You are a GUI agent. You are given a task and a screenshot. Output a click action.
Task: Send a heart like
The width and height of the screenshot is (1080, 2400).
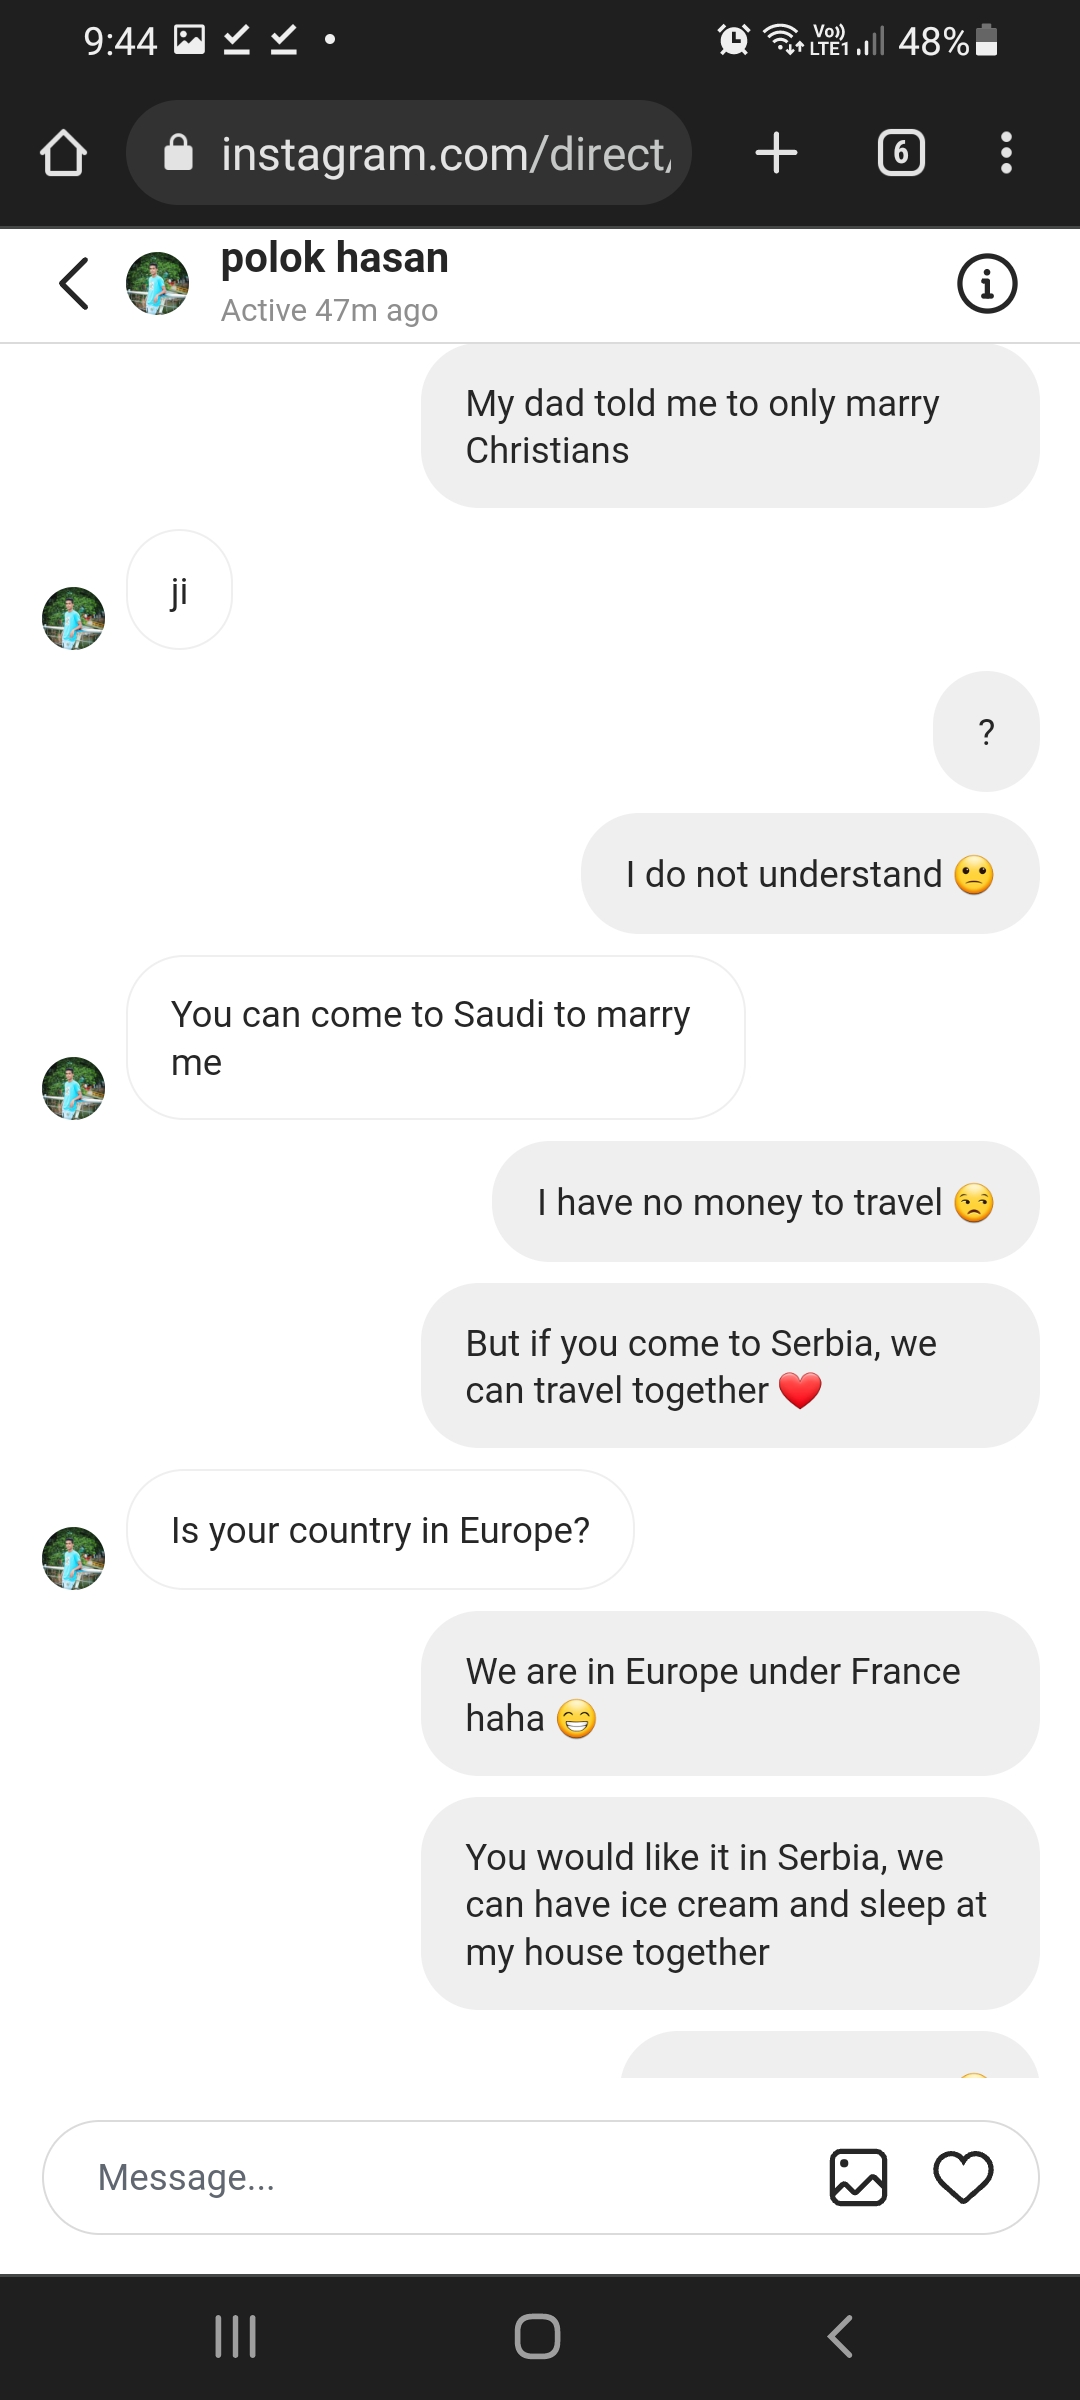click(x=963, y=2177)
